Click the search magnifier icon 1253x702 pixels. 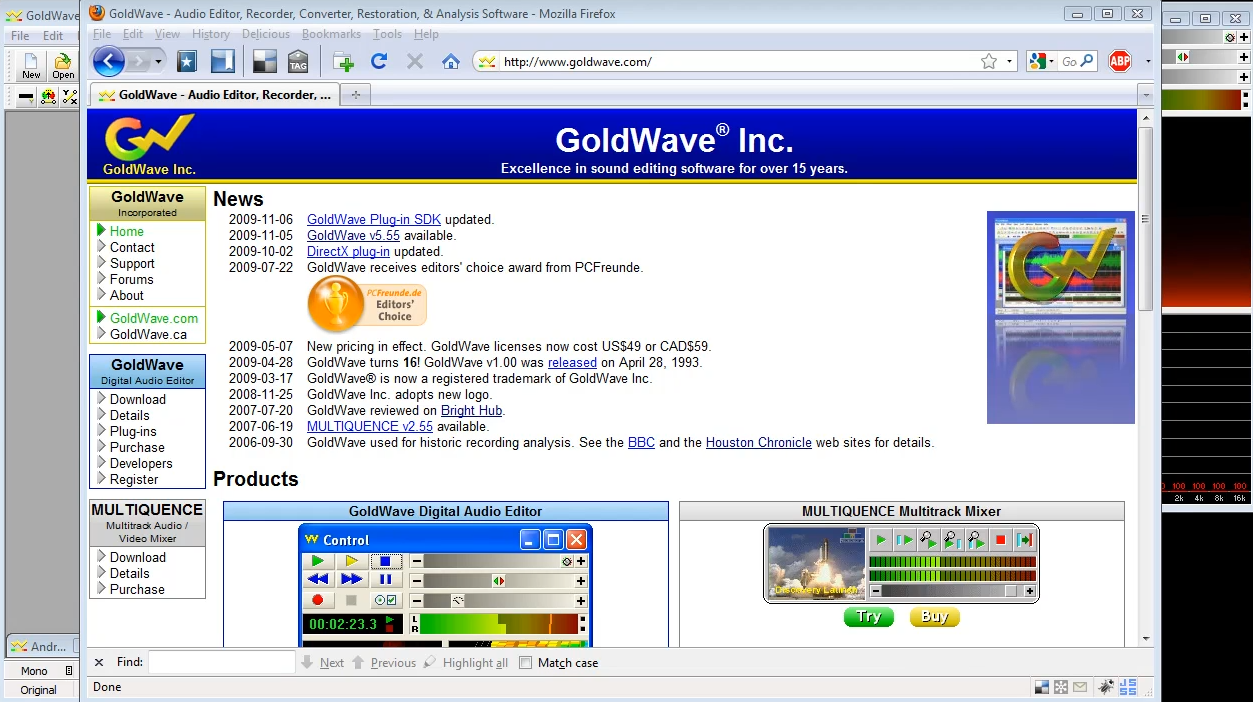(x=1087, y=61)
